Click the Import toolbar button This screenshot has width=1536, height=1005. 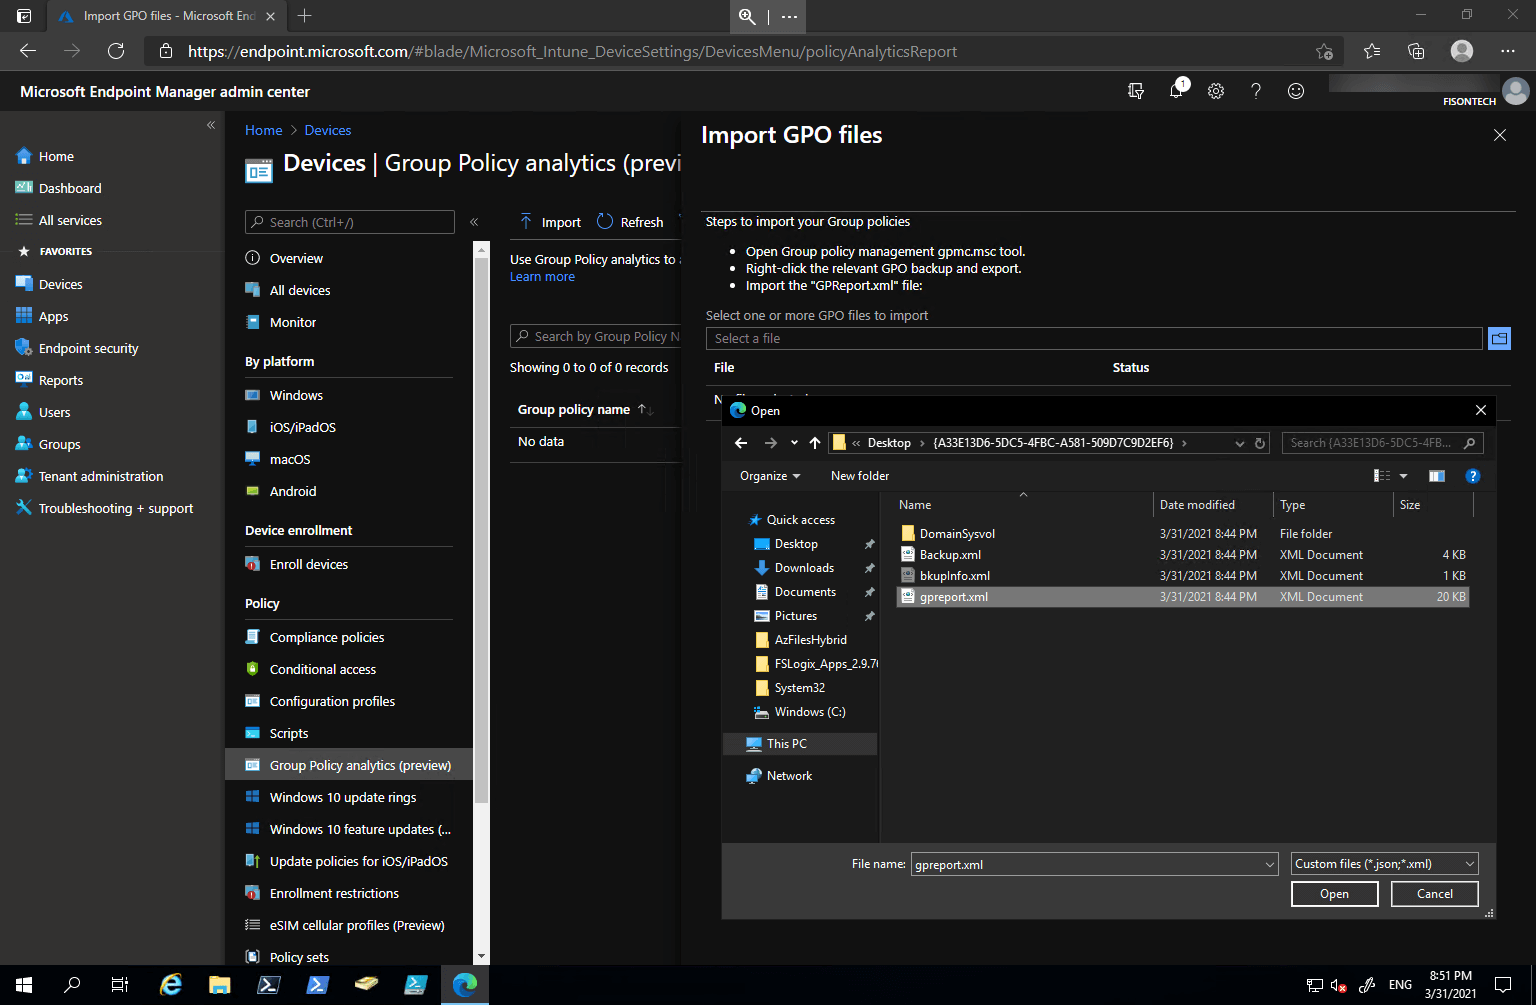550,222
